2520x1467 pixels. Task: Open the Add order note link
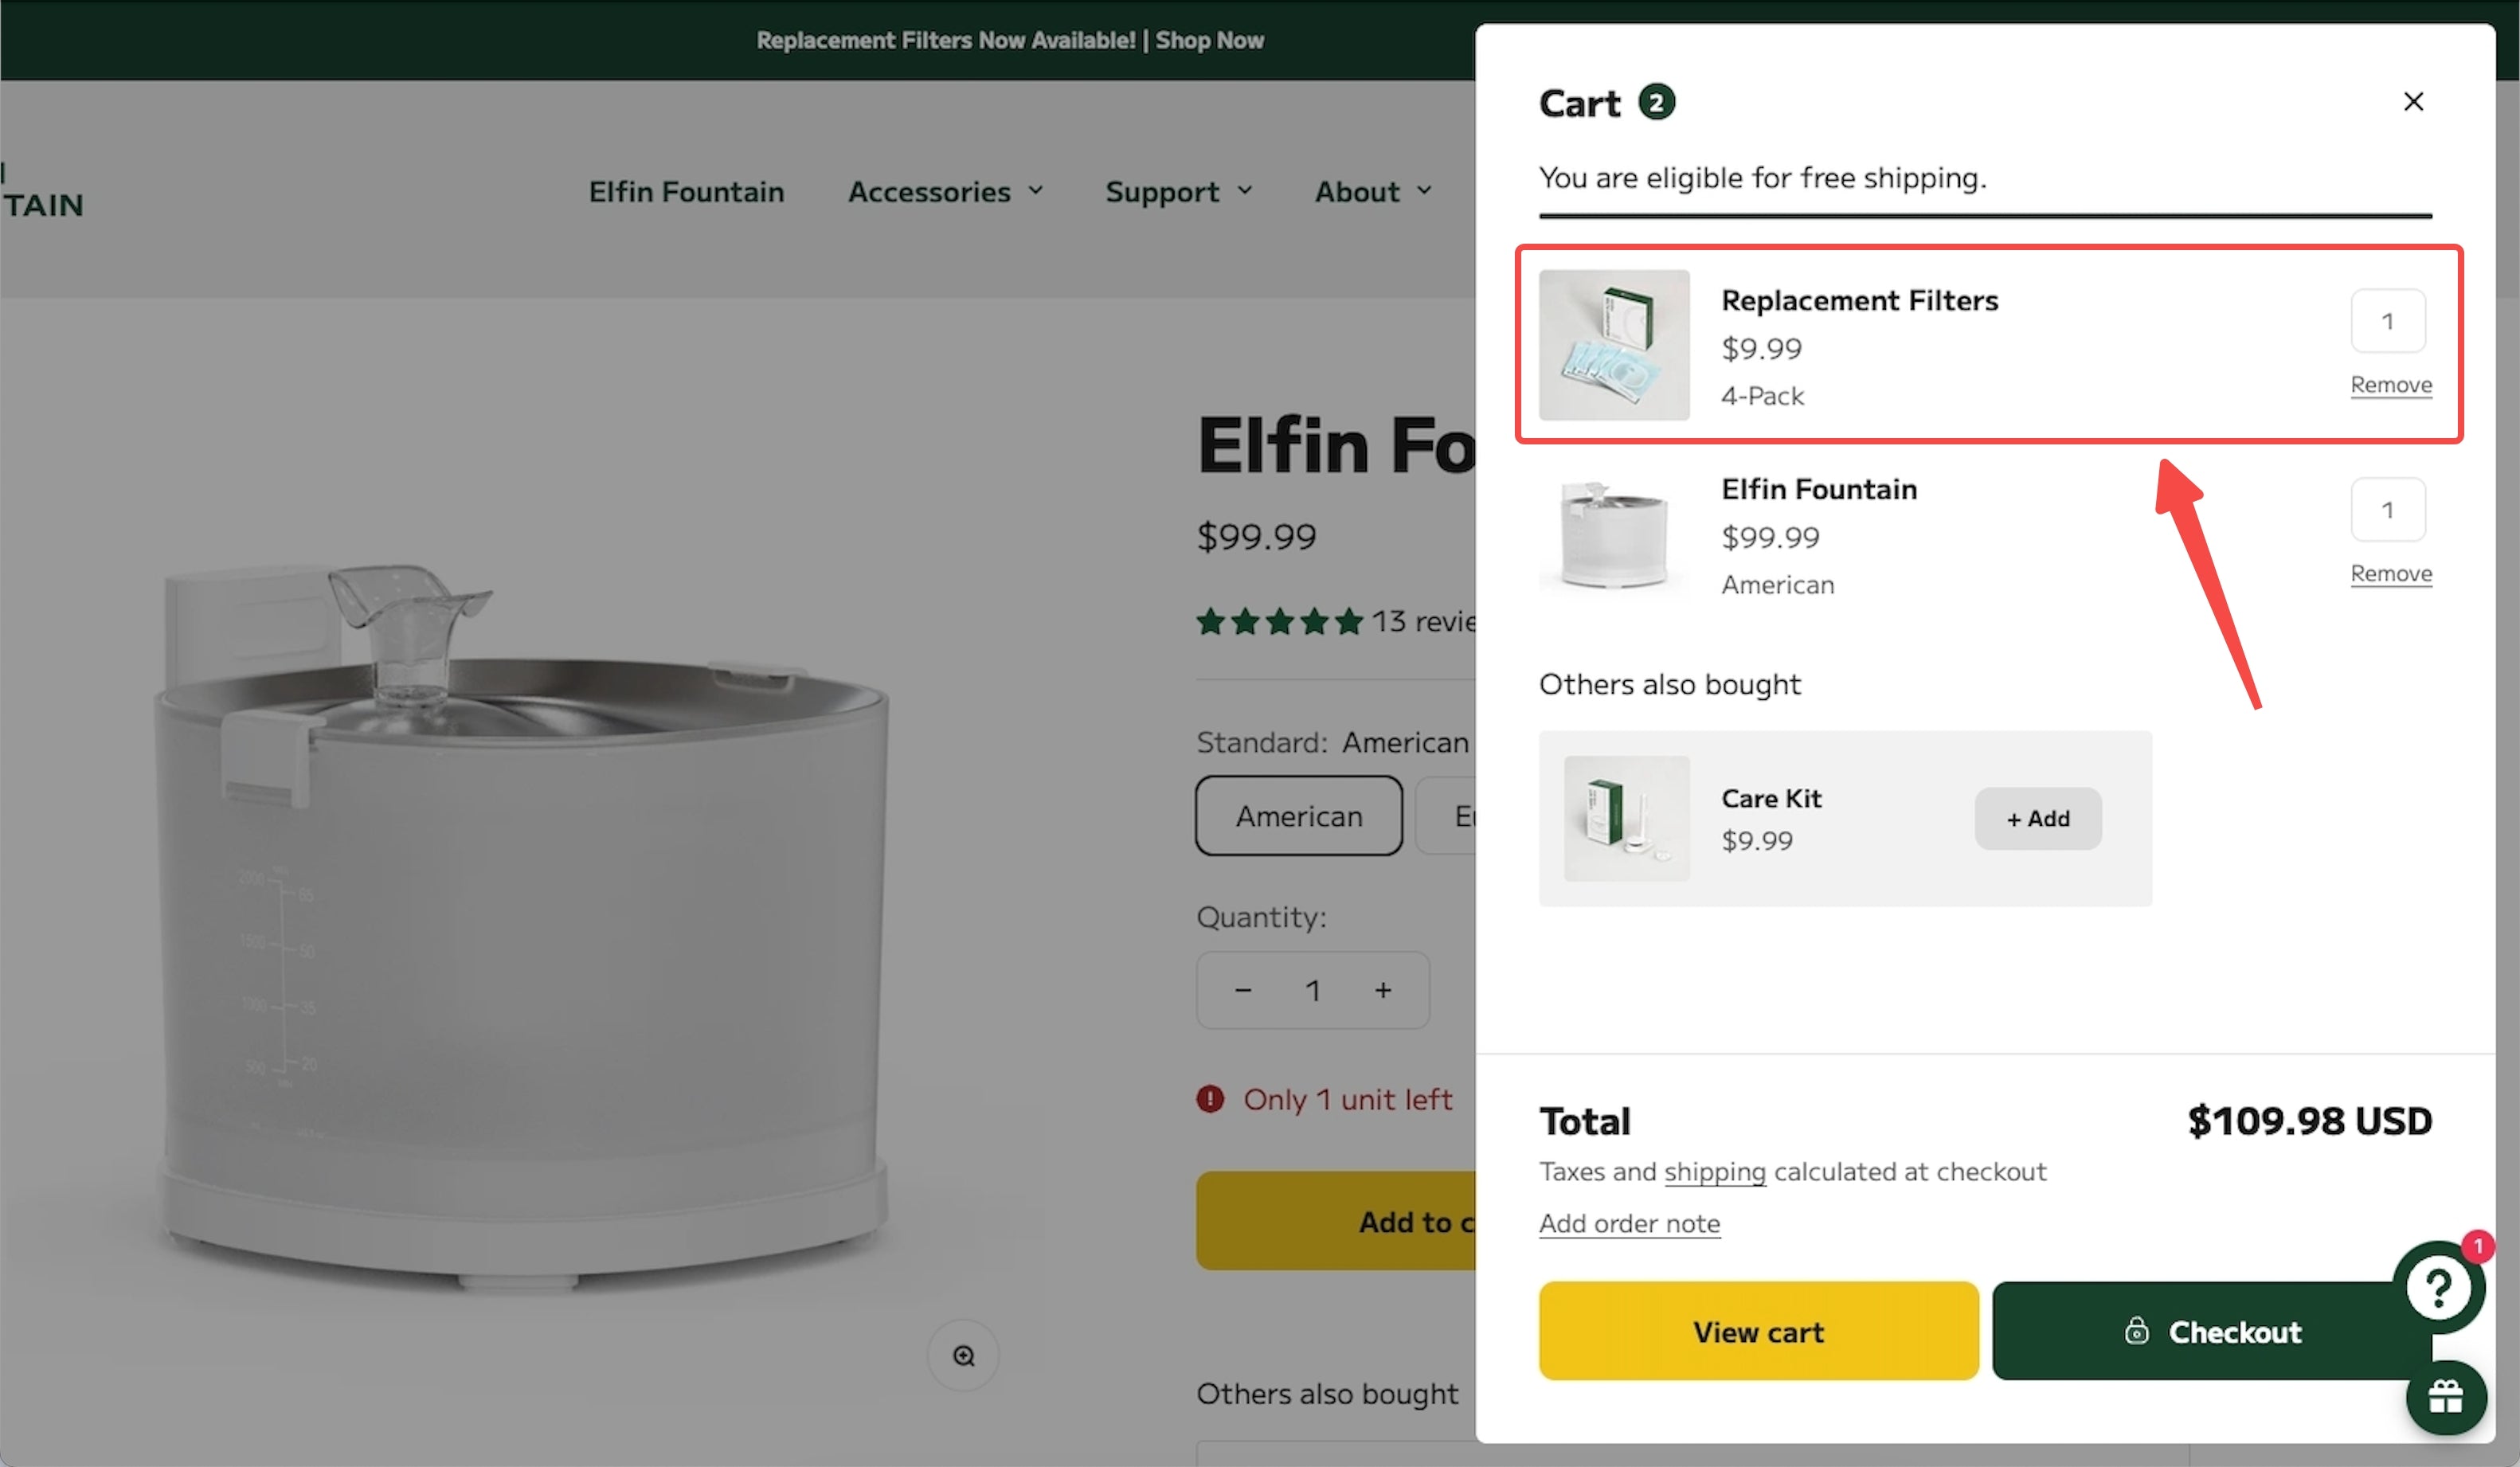coord(1629,1223)
